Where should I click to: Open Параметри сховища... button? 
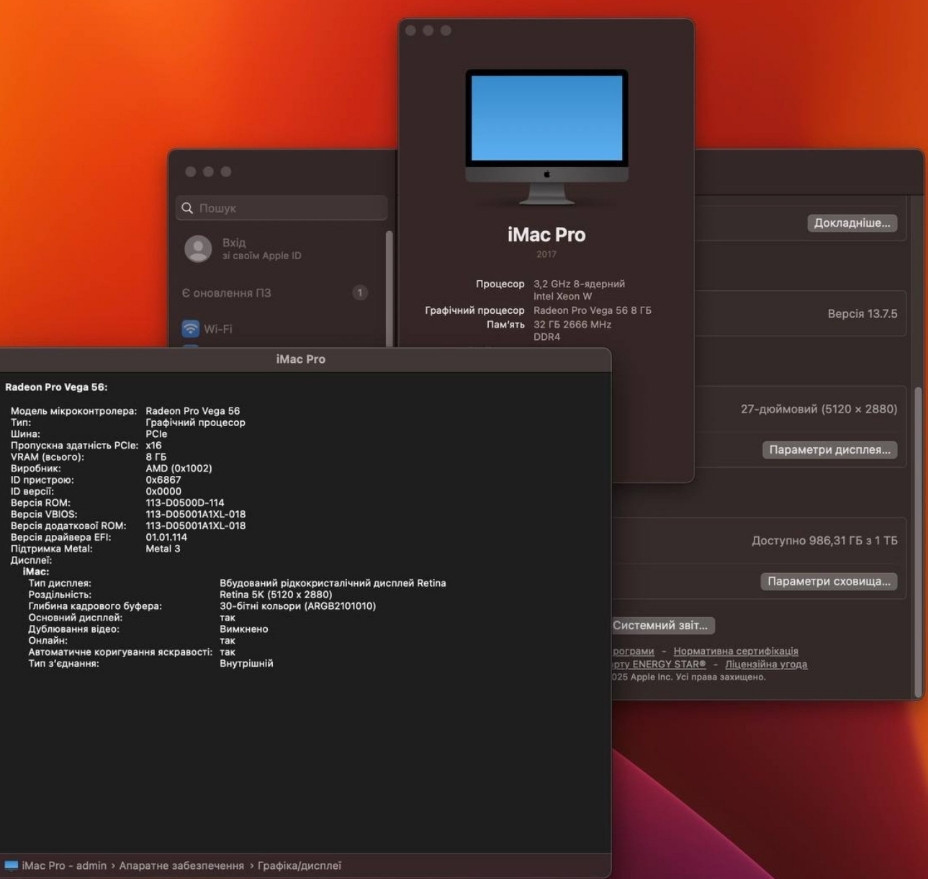coord(829,581)
